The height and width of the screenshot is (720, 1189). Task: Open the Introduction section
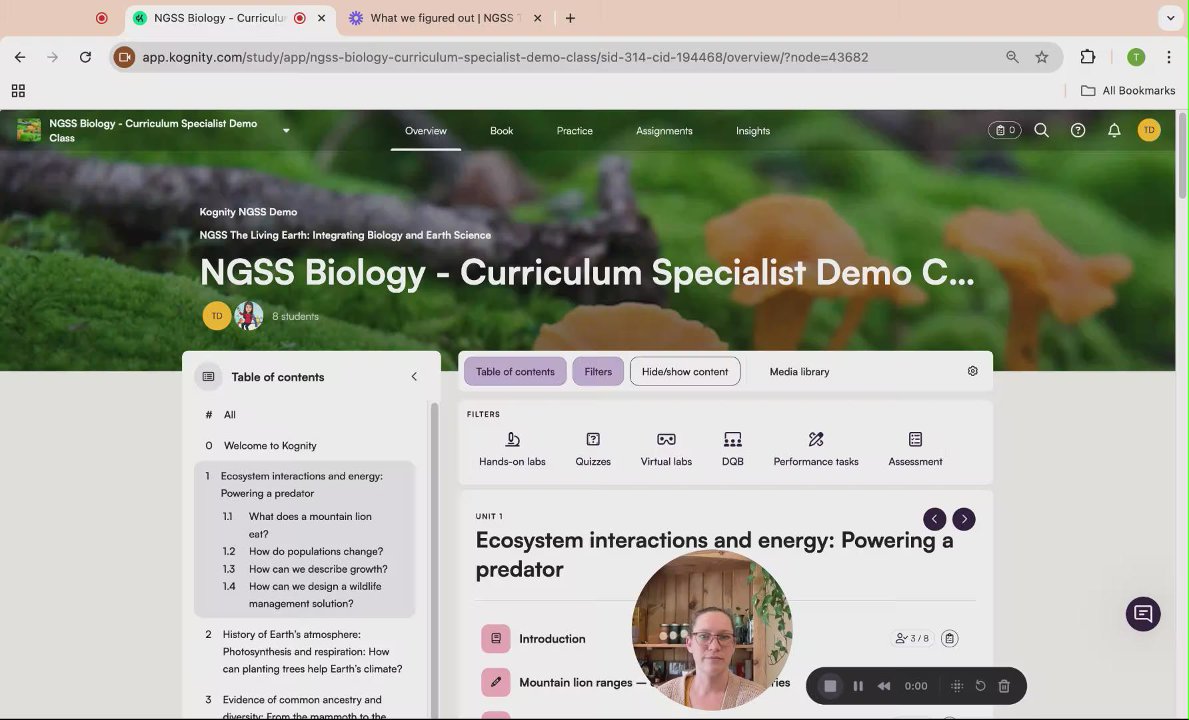click(x=551, y=639)
